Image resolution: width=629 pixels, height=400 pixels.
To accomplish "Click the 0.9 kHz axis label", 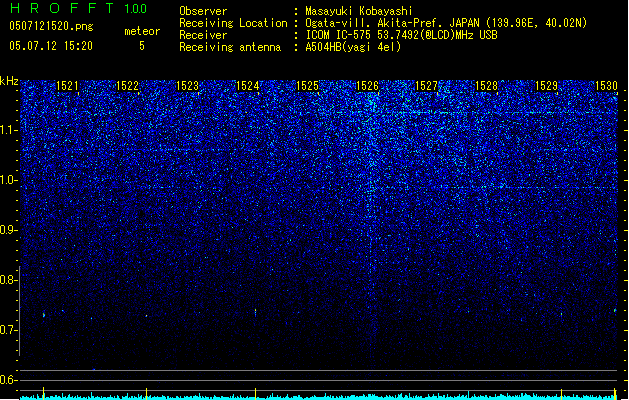I will [x=9, y=230].
